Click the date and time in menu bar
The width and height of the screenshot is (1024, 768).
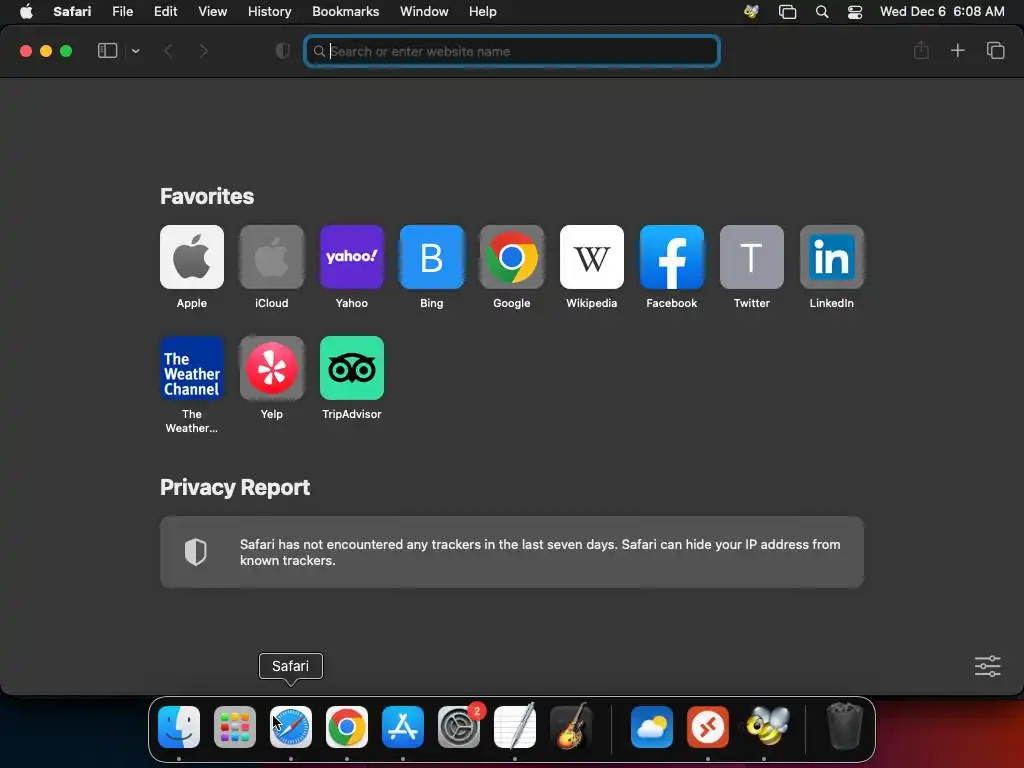tap(942, 11)
